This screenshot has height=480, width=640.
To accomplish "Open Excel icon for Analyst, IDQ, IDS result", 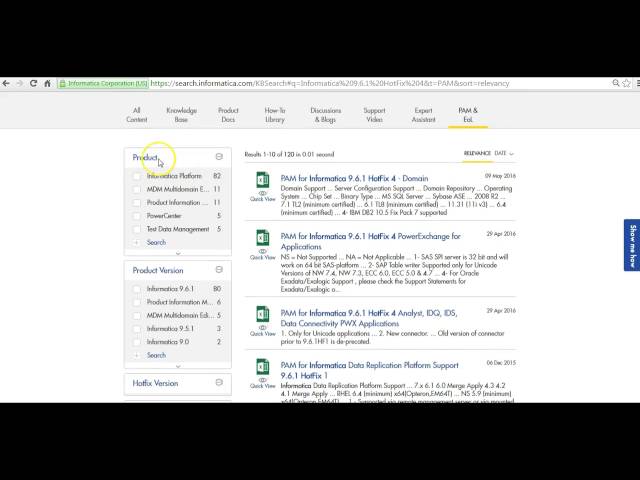I will point(262,314).
